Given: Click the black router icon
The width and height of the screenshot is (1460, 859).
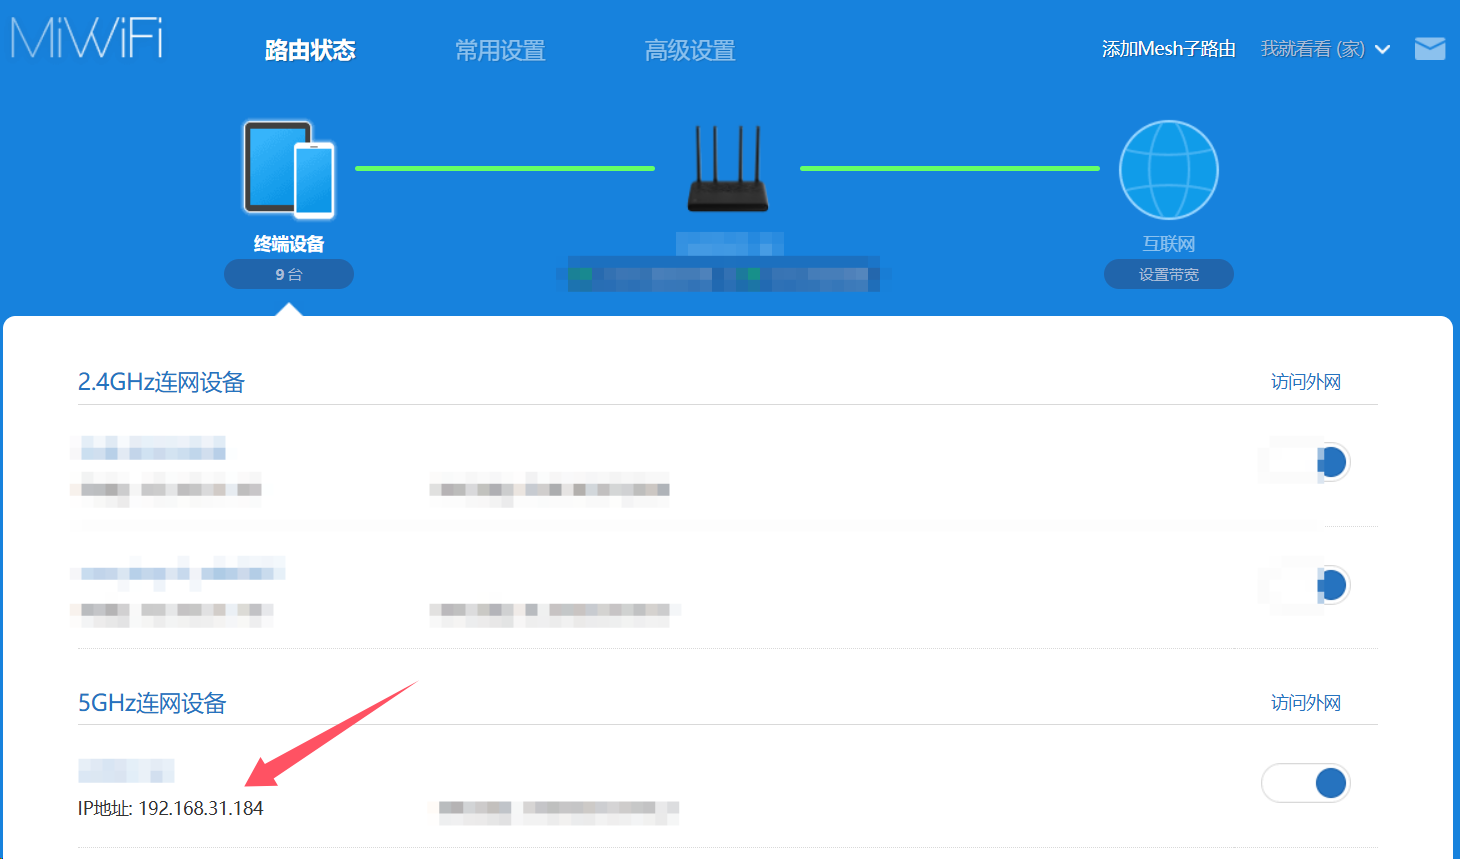Looking at the screenshot, I should tap(728, 168).
